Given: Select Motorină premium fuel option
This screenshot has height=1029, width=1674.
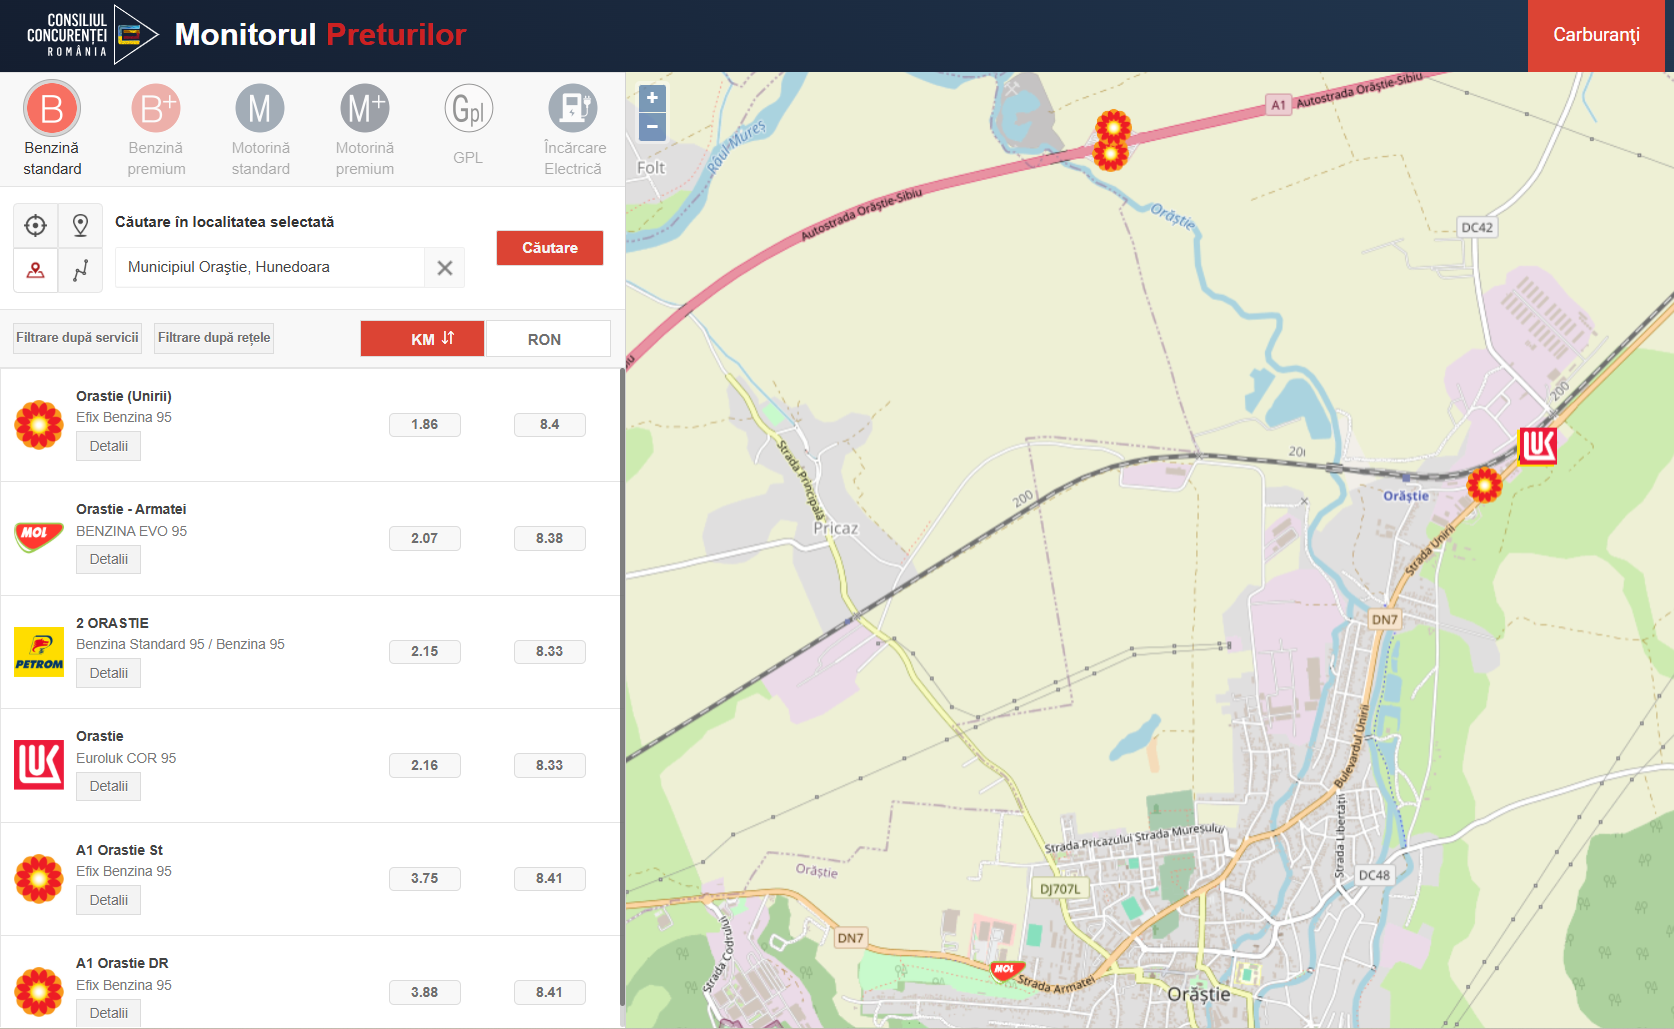Looking at the screenshot, I should [x=365, y=109].
